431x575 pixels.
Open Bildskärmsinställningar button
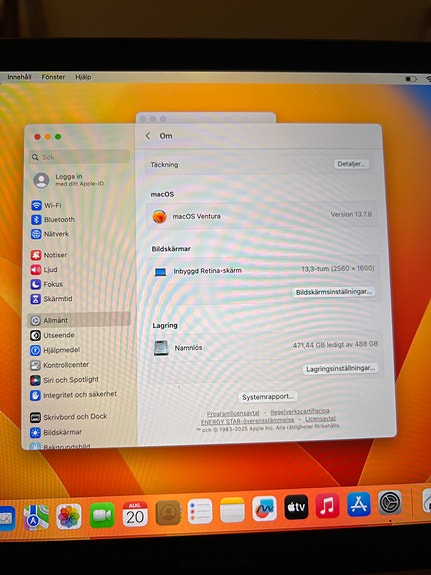coord(333,292)
